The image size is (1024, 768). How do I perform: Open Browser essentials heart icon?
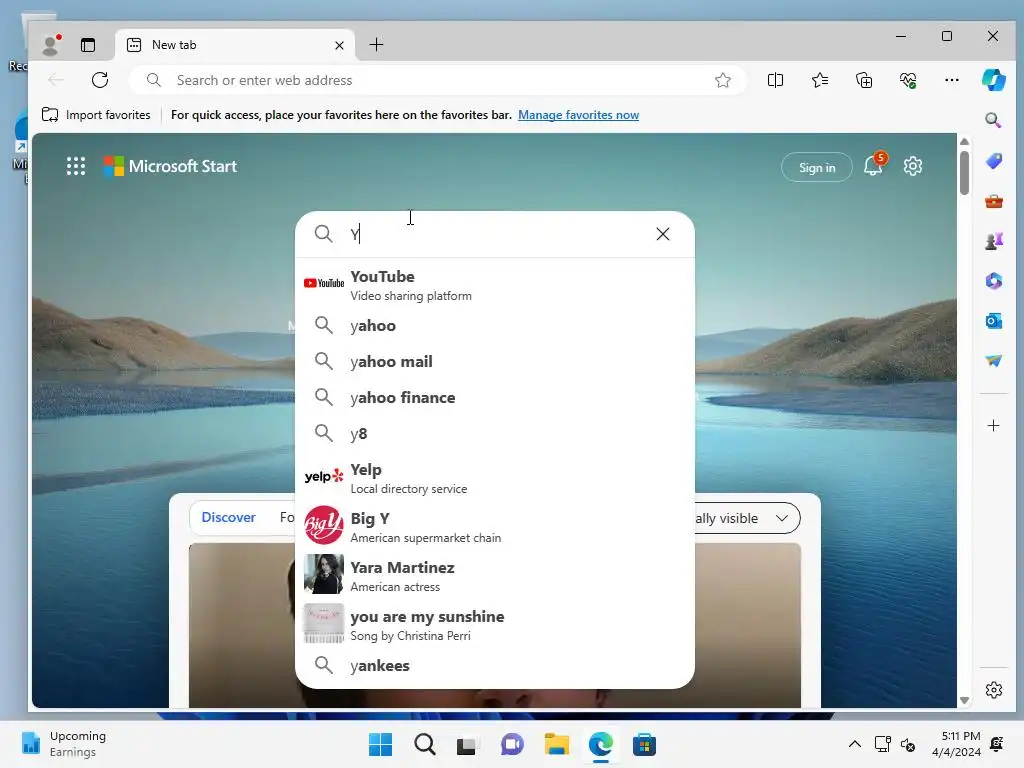pyautogui.click(x=908, y=80)
